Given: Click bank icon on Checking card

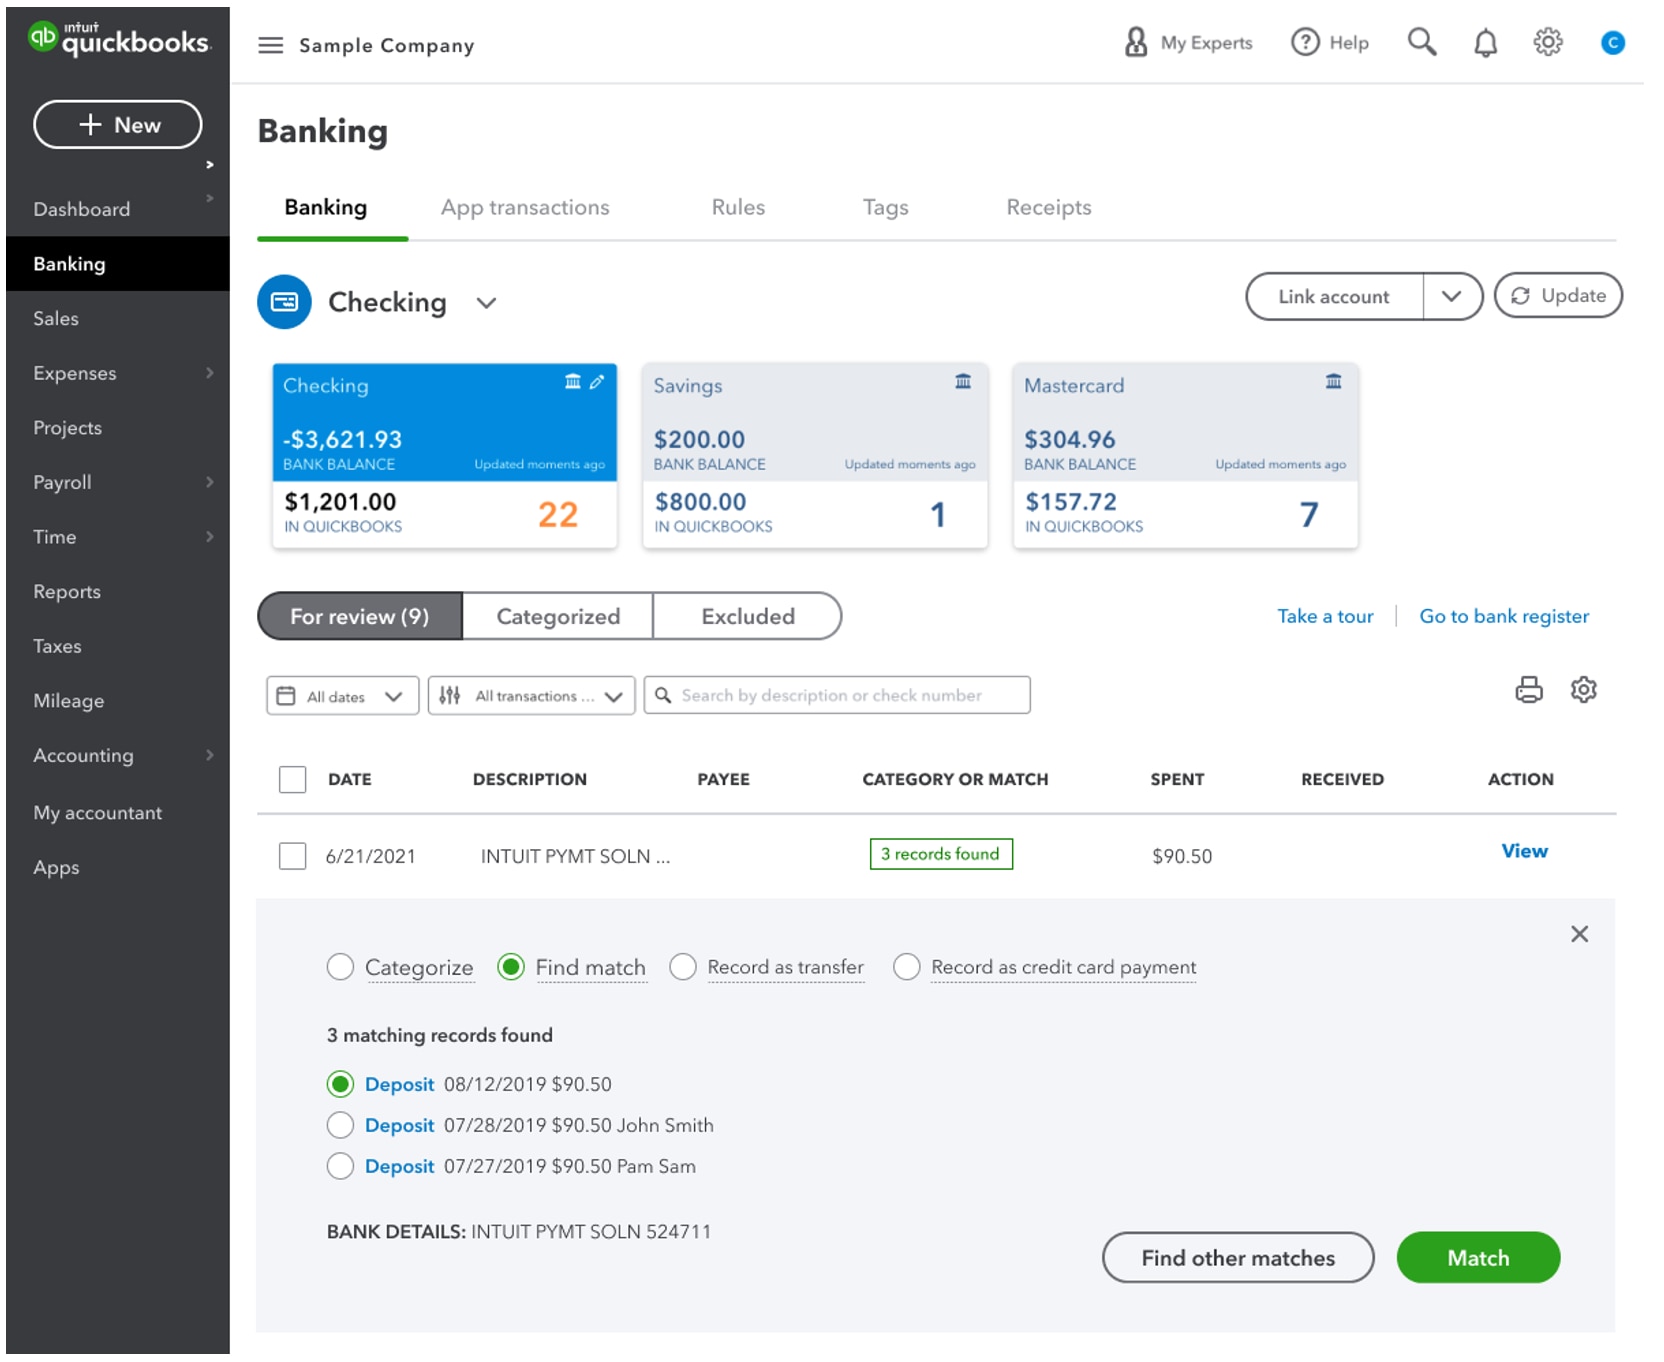Looking at the screenshot, I should click(x=572, y=382).
